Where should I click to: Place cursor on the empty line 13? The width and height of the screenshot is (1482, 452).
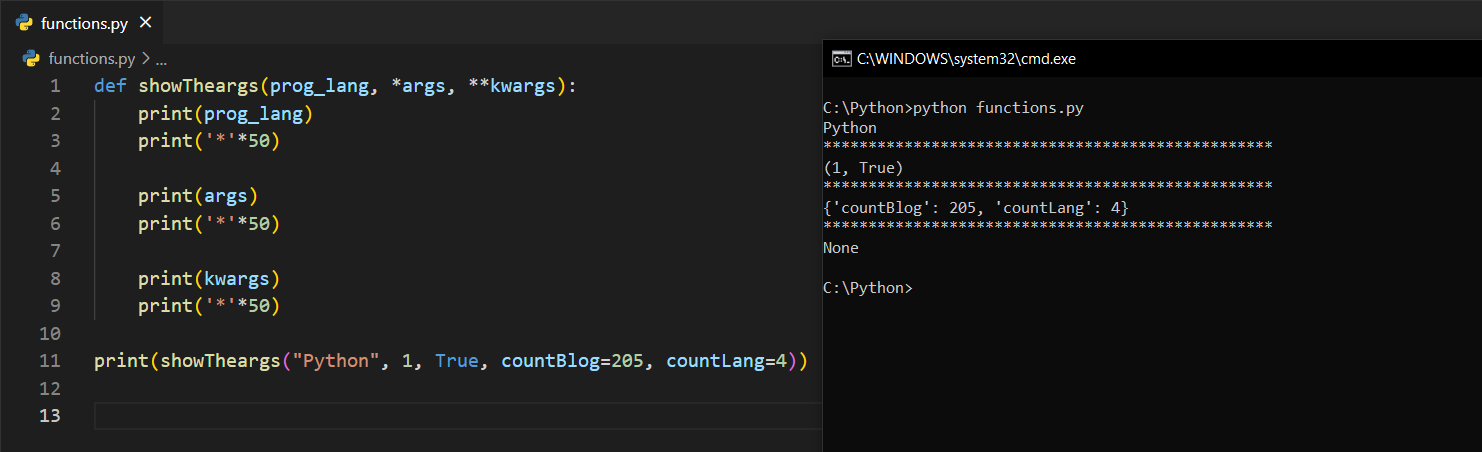pyautogui.click(x=400, y=415)
